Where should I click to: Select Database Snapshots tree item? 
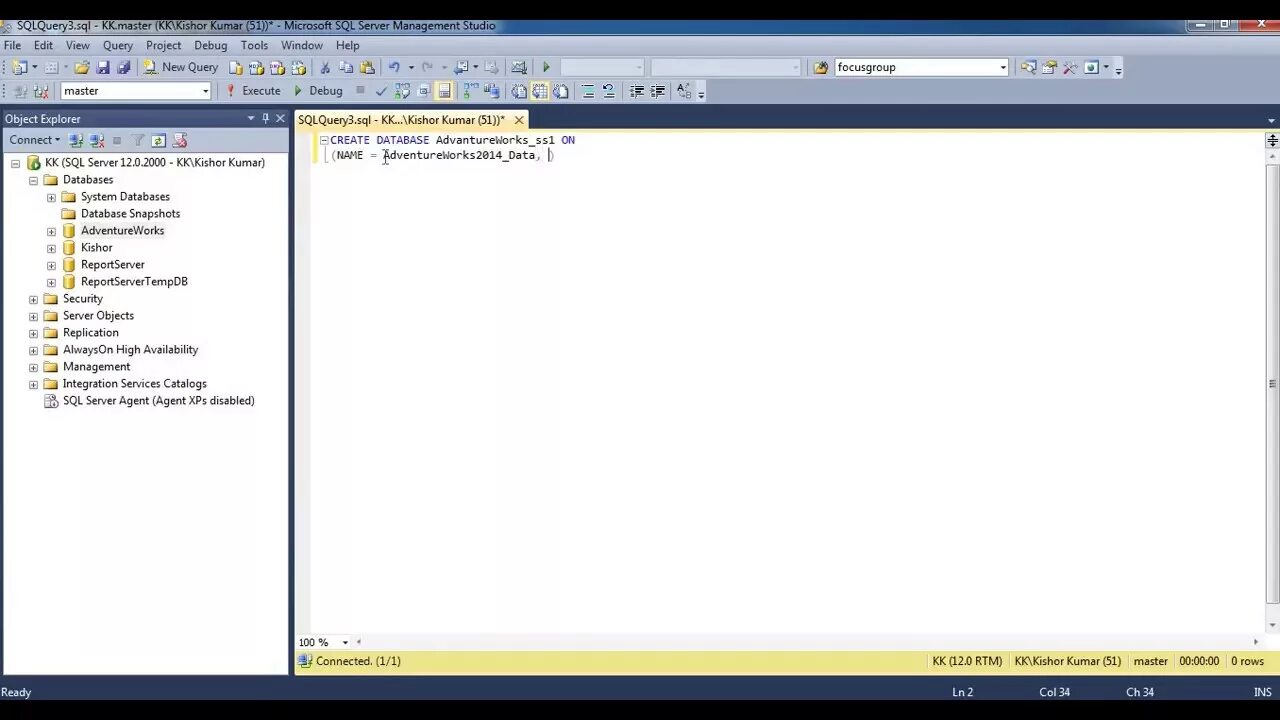(130, 214)
